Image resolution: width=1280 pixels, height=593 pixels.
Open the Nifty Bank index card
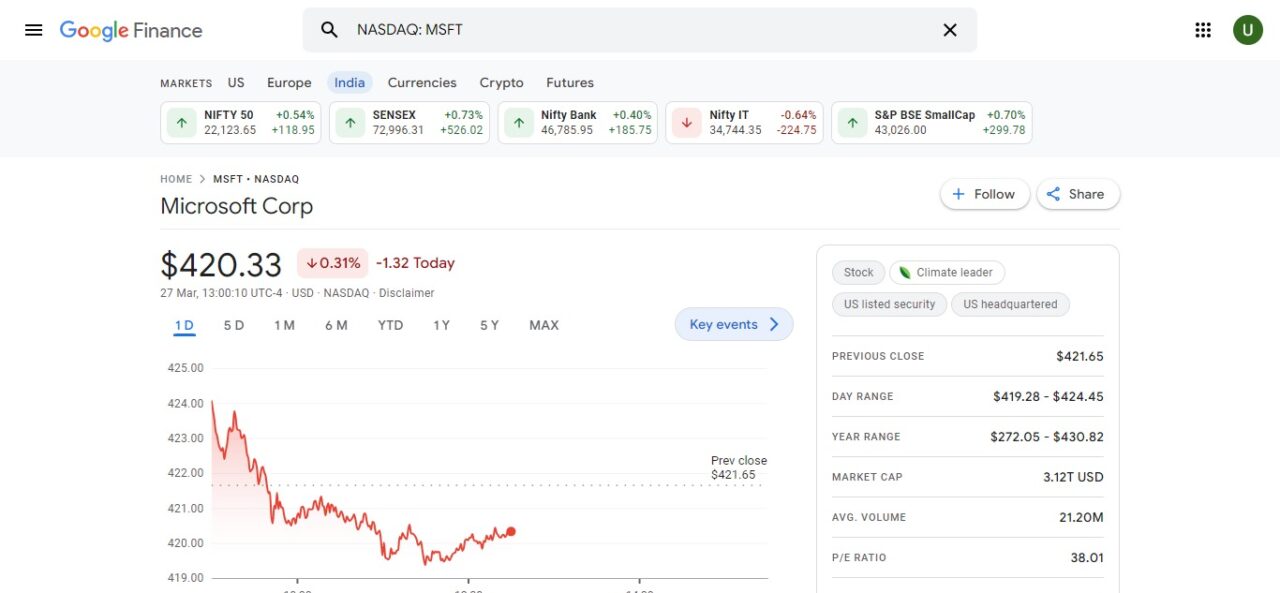pos(578,123)
